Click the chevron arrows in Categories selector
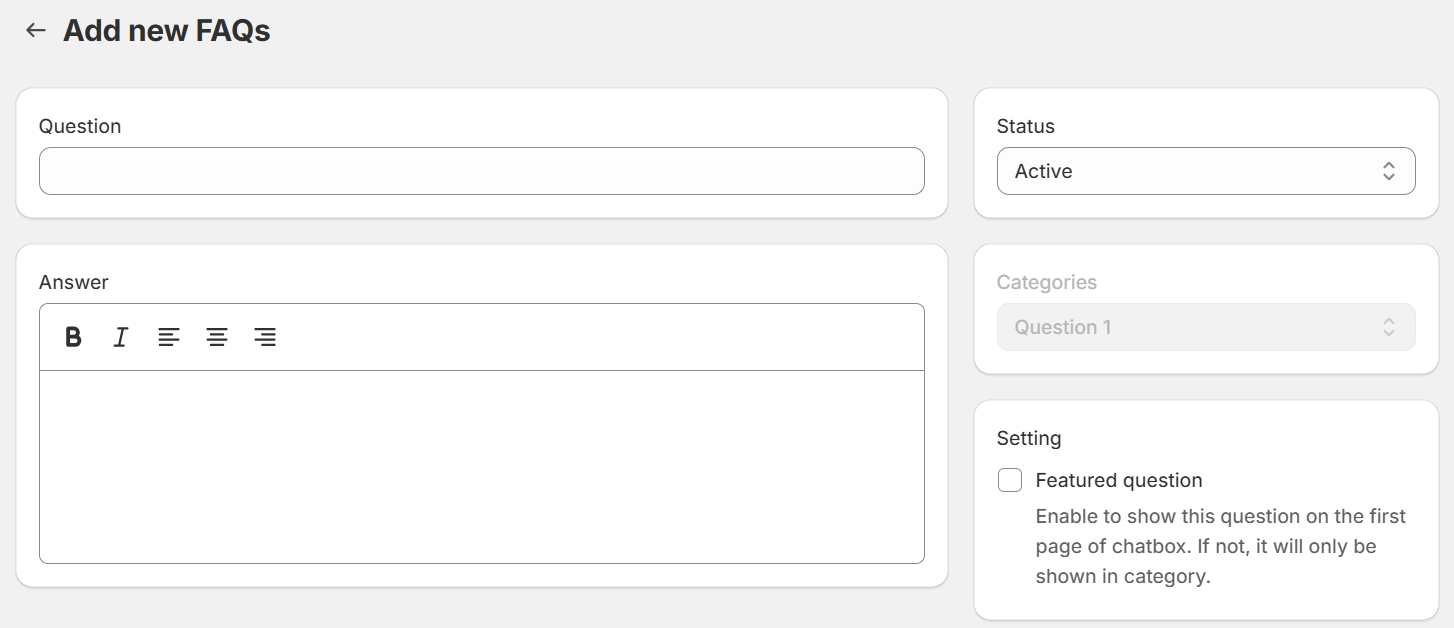This screenshot has width=1454, height=628. click(1388, 327)
